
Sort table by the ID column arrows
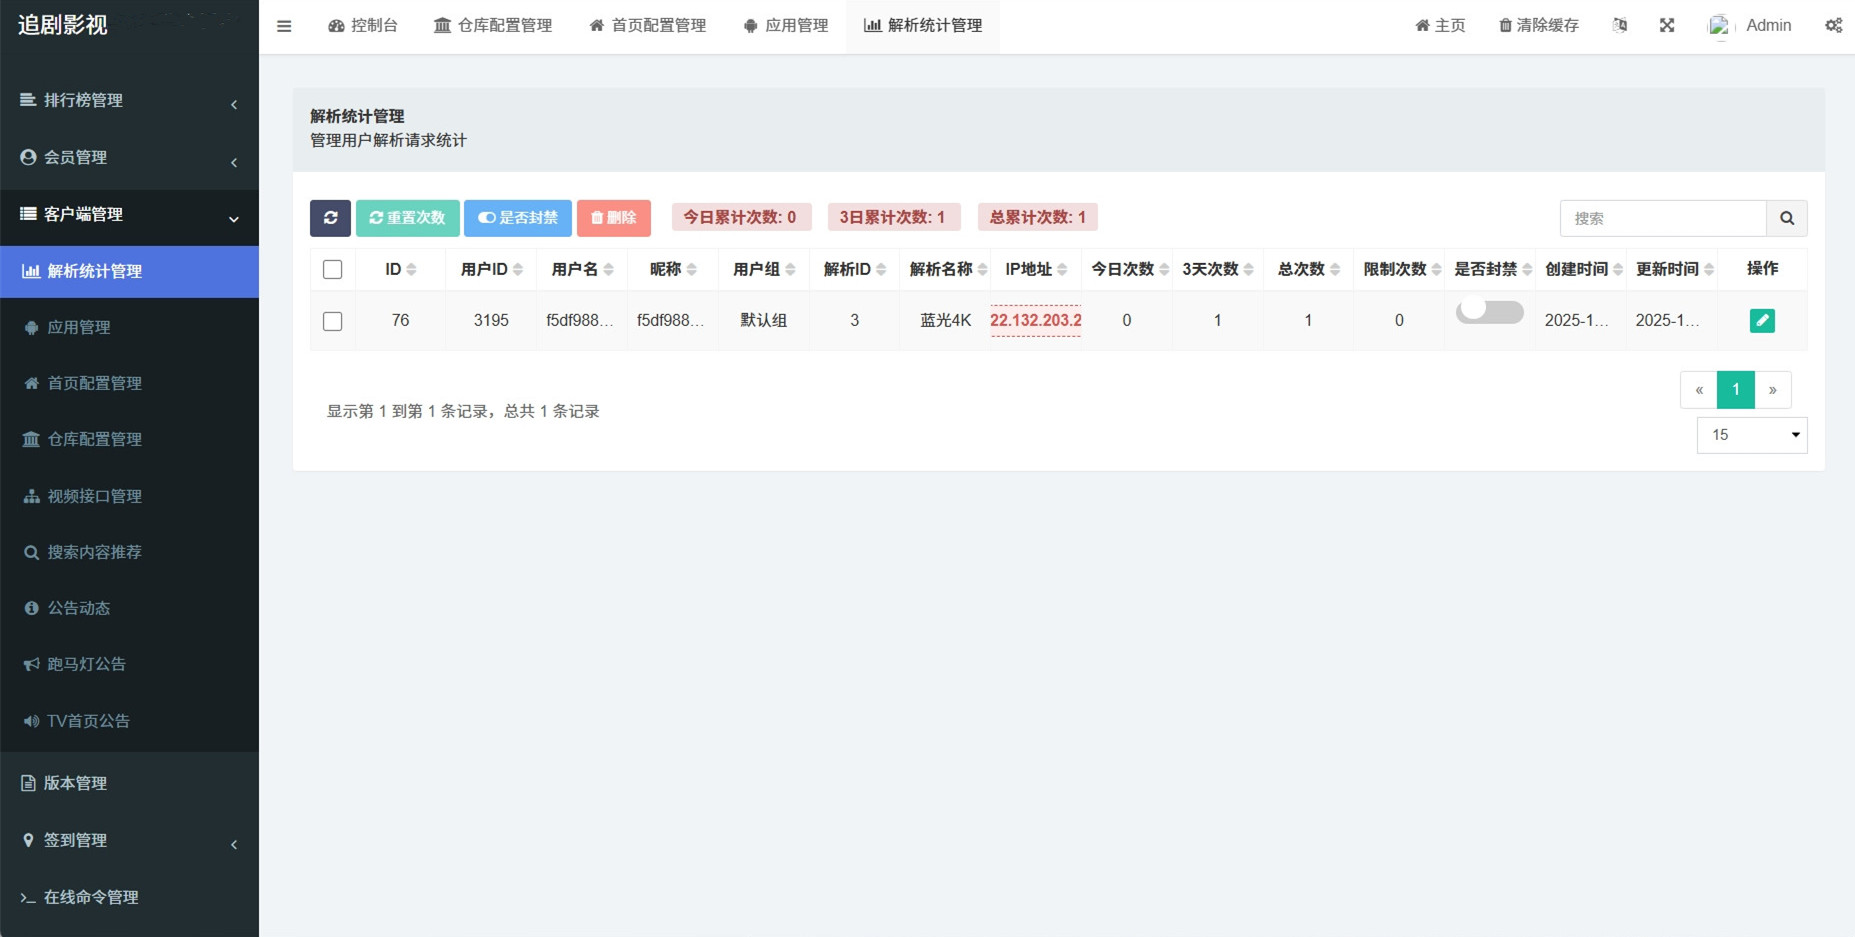(411, 270)
